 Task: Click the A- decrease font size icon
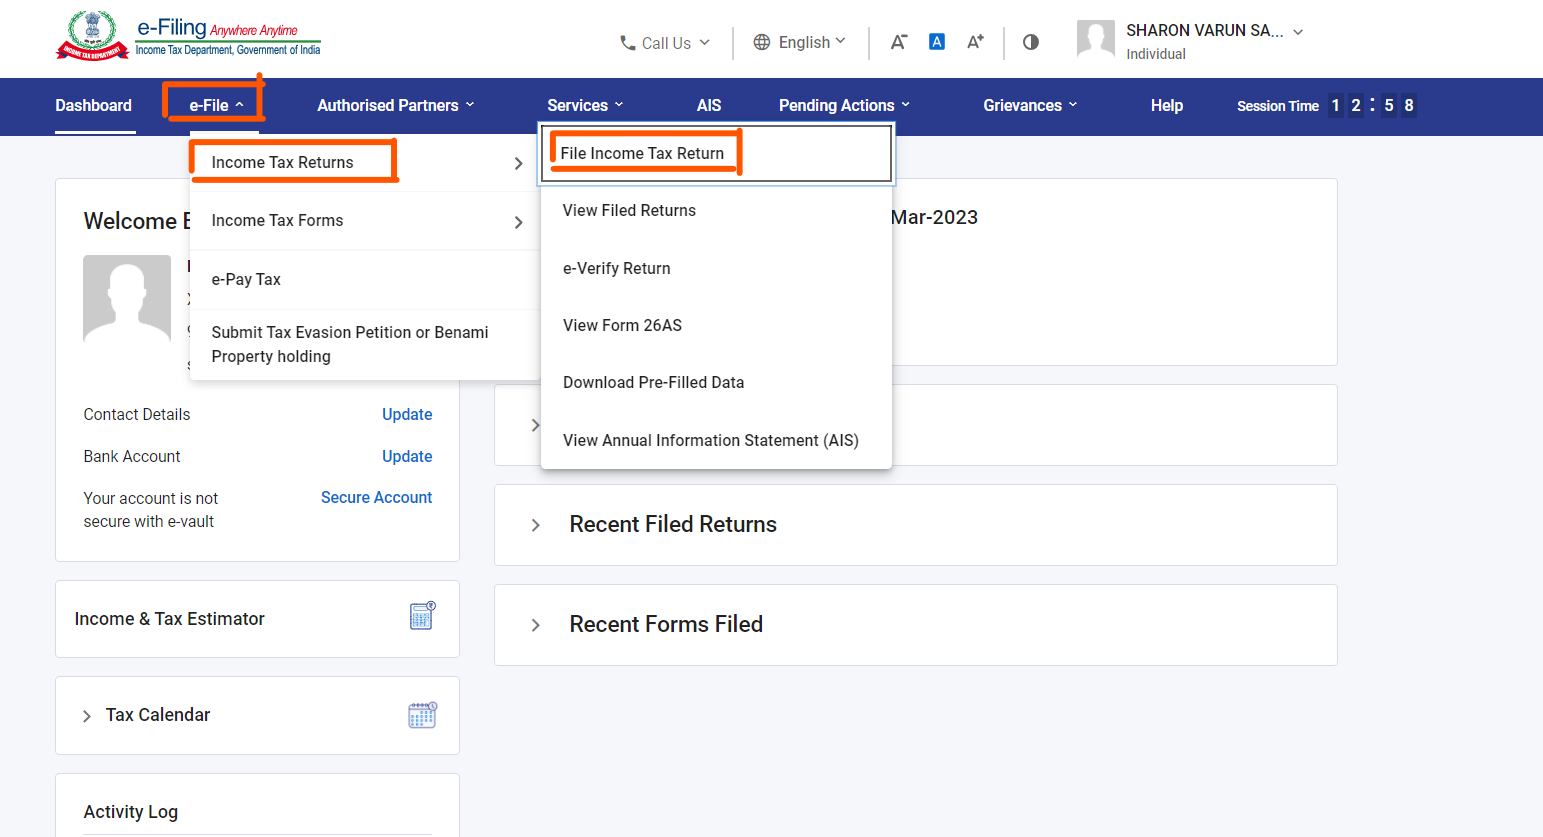pos(897,41)
